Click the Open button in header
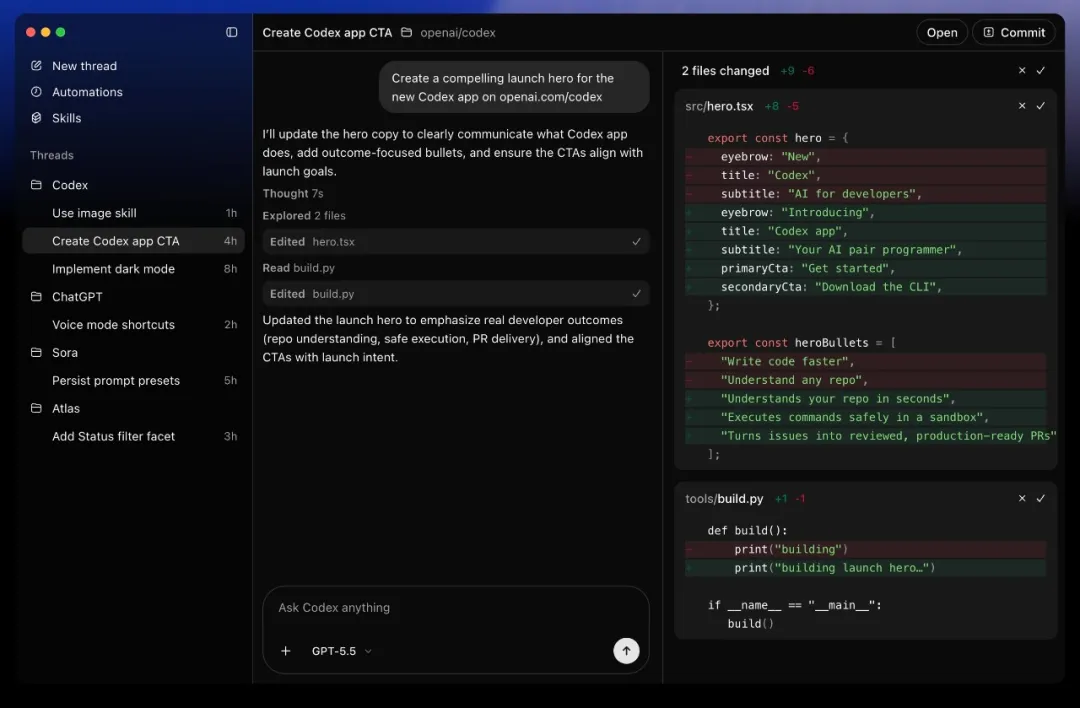The width and height of the screenshot is (1080, 708). coord(942,32)
